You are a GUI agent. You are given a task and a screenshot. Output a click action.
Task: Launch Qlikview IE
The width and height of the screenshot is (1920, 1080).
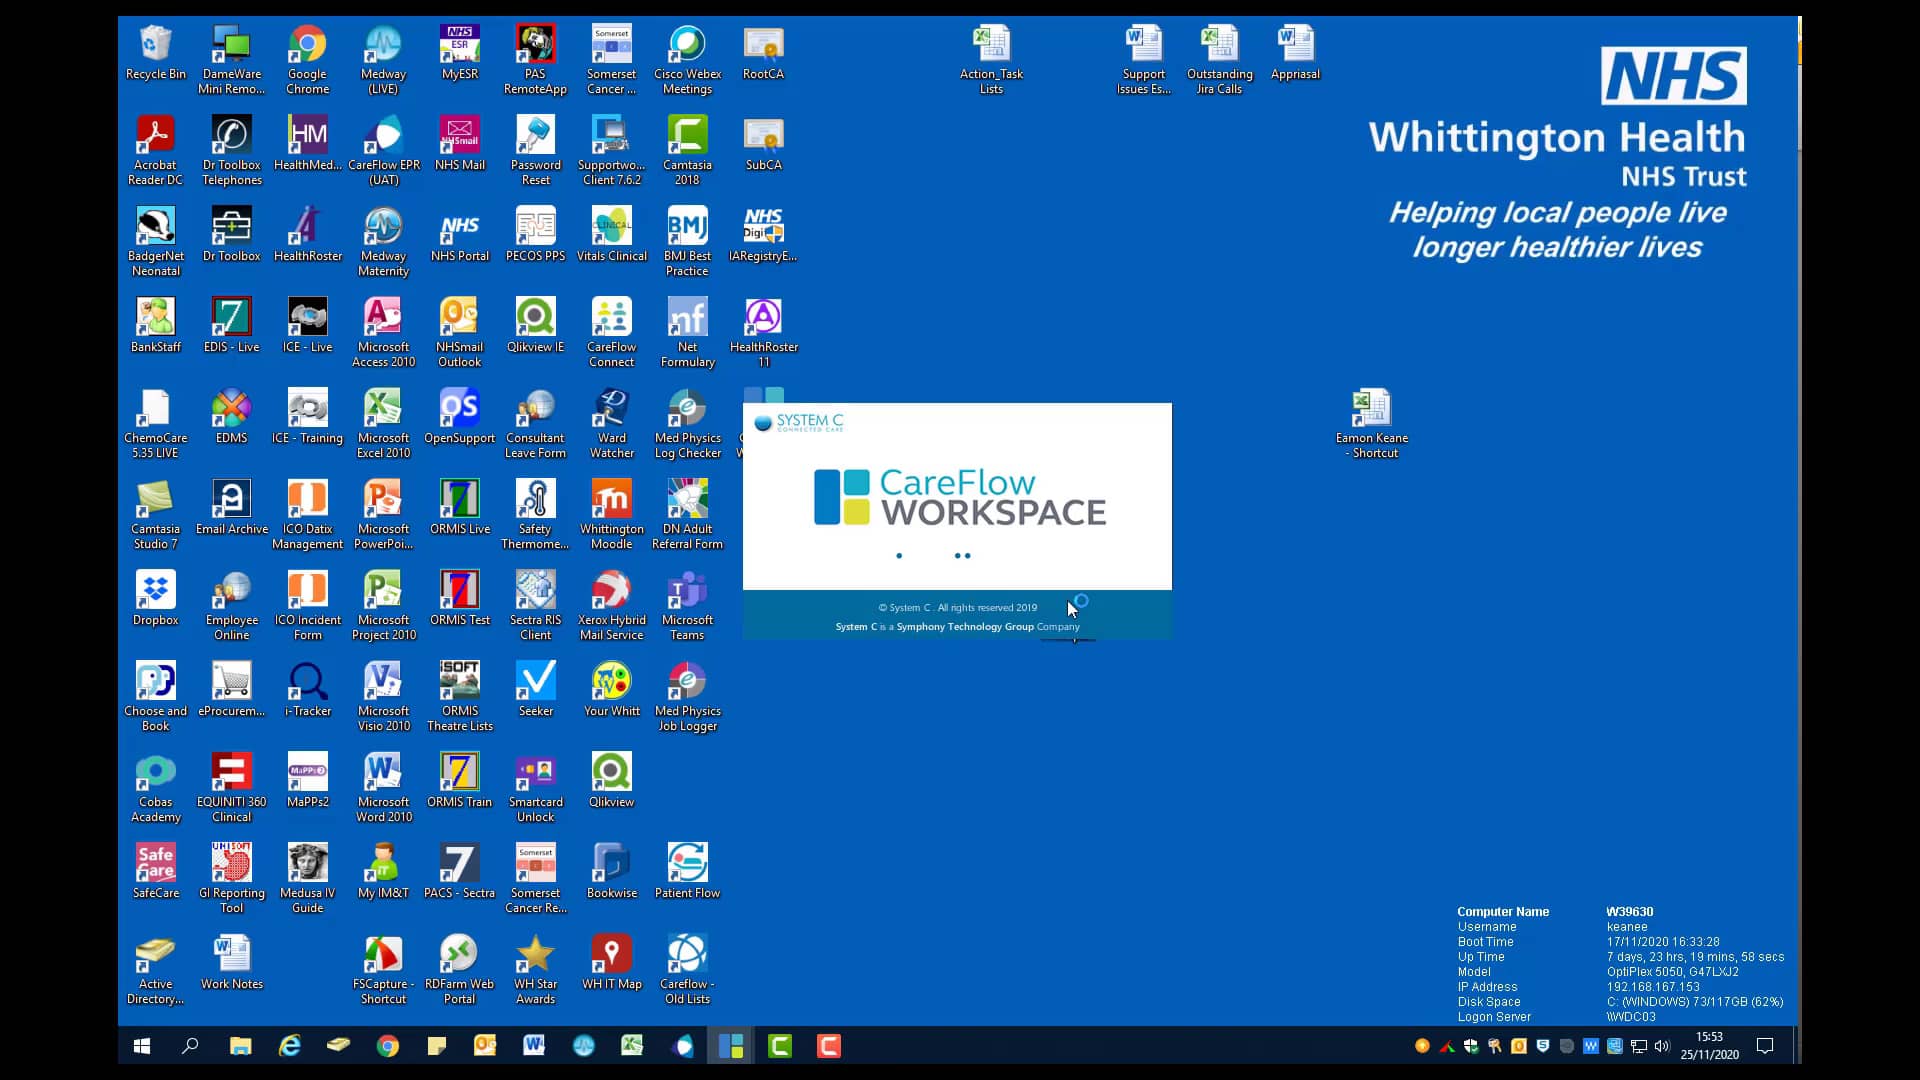[535, 318]
